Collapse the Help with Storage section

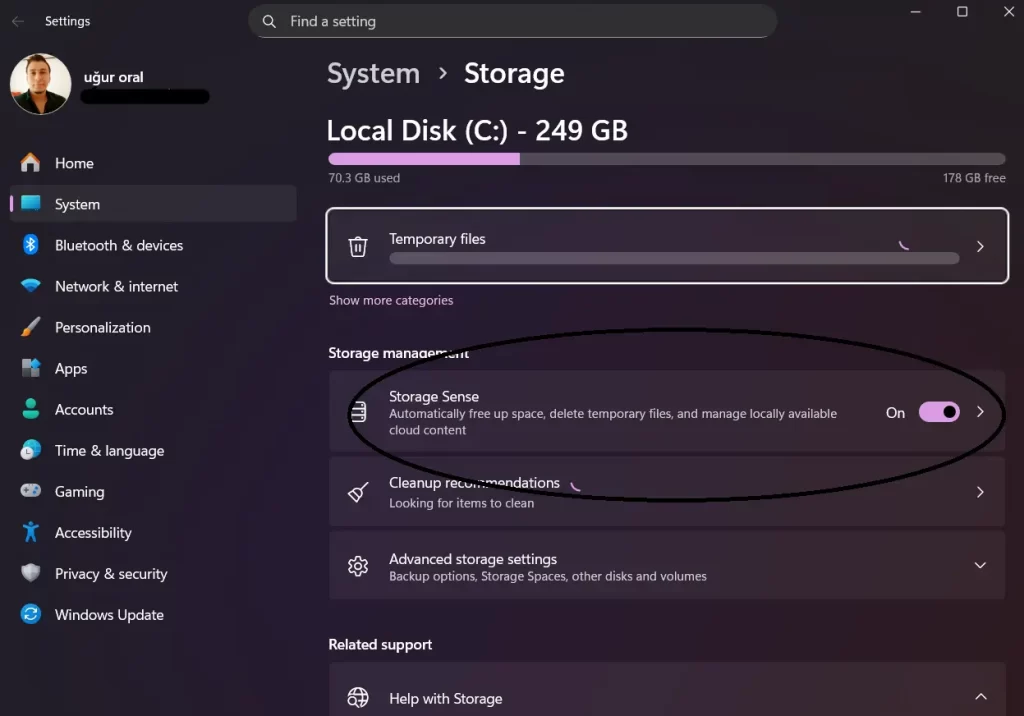pyautogui.click(x=979, y=695)
